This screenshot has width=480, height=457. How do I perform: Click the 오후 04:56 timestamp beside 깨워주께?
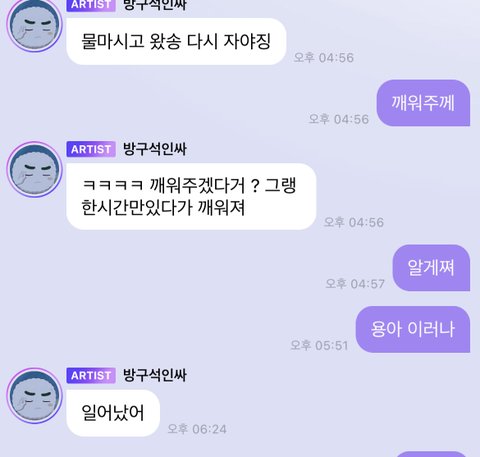click(339, 119)
